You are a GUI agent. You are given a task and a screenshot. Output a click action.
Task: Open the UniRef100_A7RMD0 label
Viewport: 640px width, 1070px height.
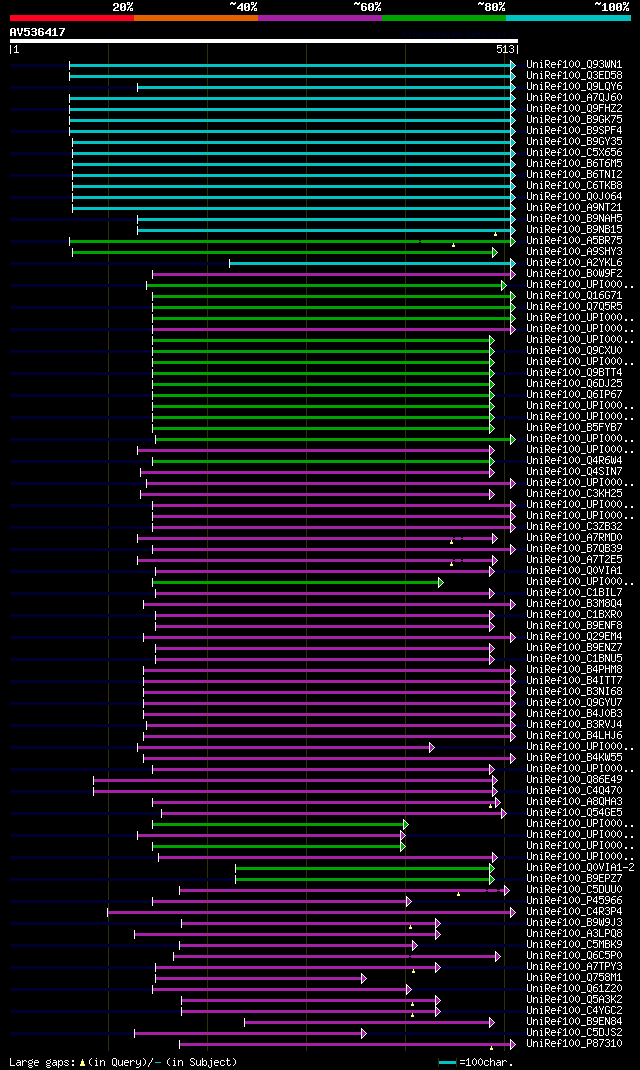(x=574, y=538)
